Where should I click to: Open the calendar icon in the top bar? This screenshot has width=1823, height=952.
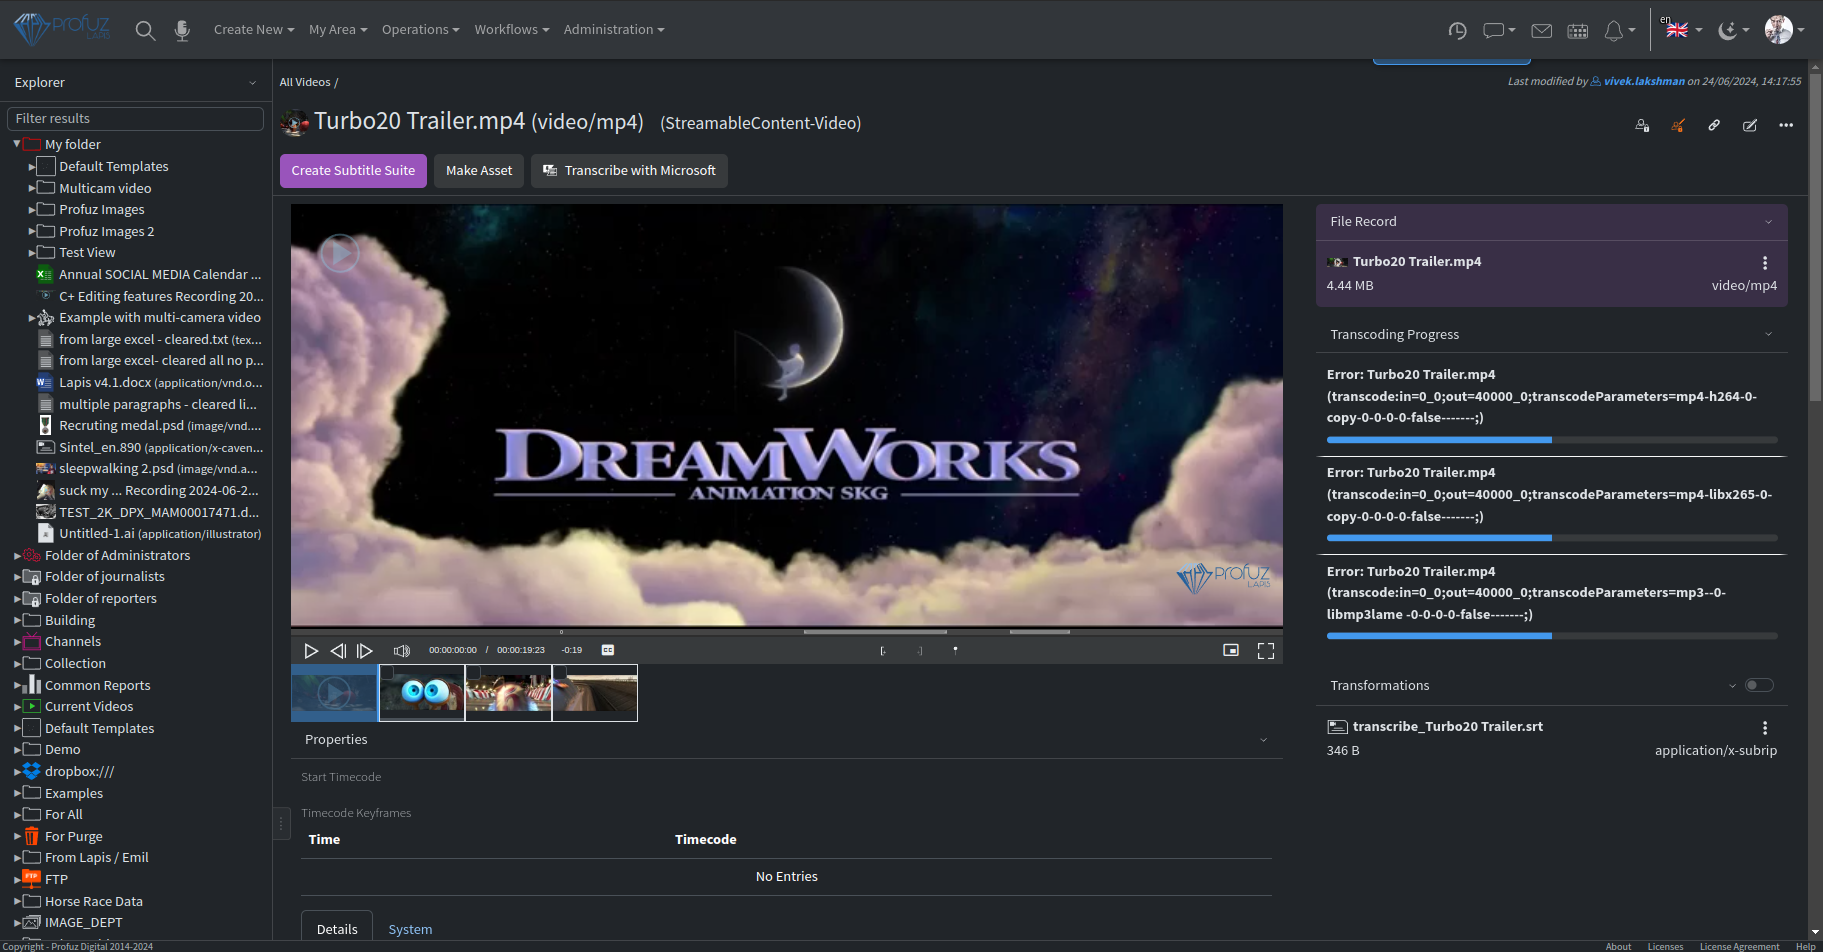[1578, 30]
